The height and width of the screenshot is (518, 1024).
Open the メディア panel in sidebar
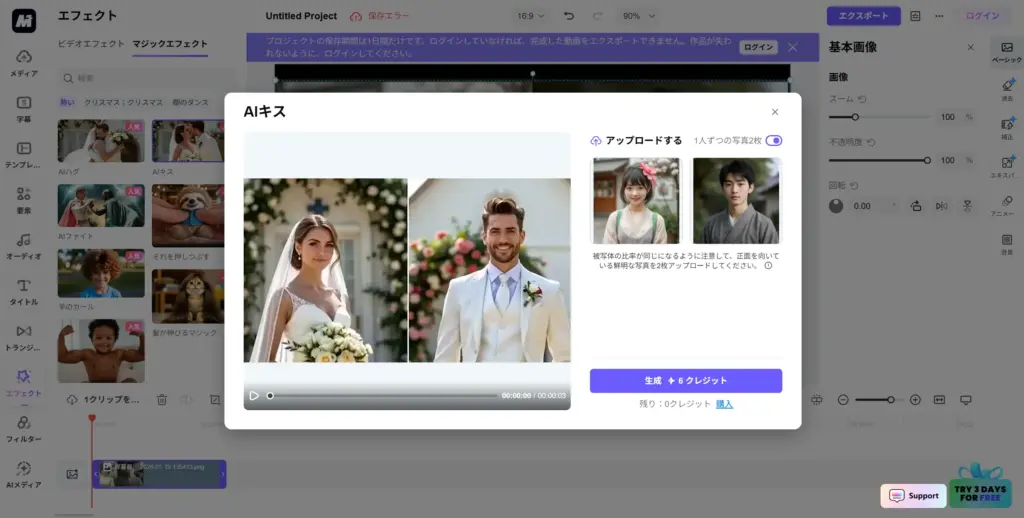[24, 63]
